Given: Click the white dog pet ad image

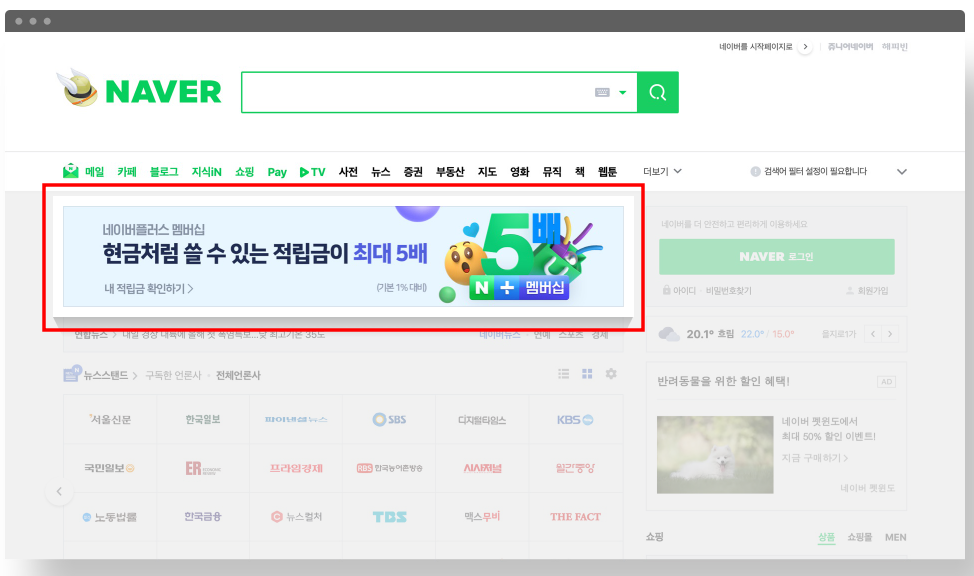Looking at the screenshot, I should click(x=715, y=455).
